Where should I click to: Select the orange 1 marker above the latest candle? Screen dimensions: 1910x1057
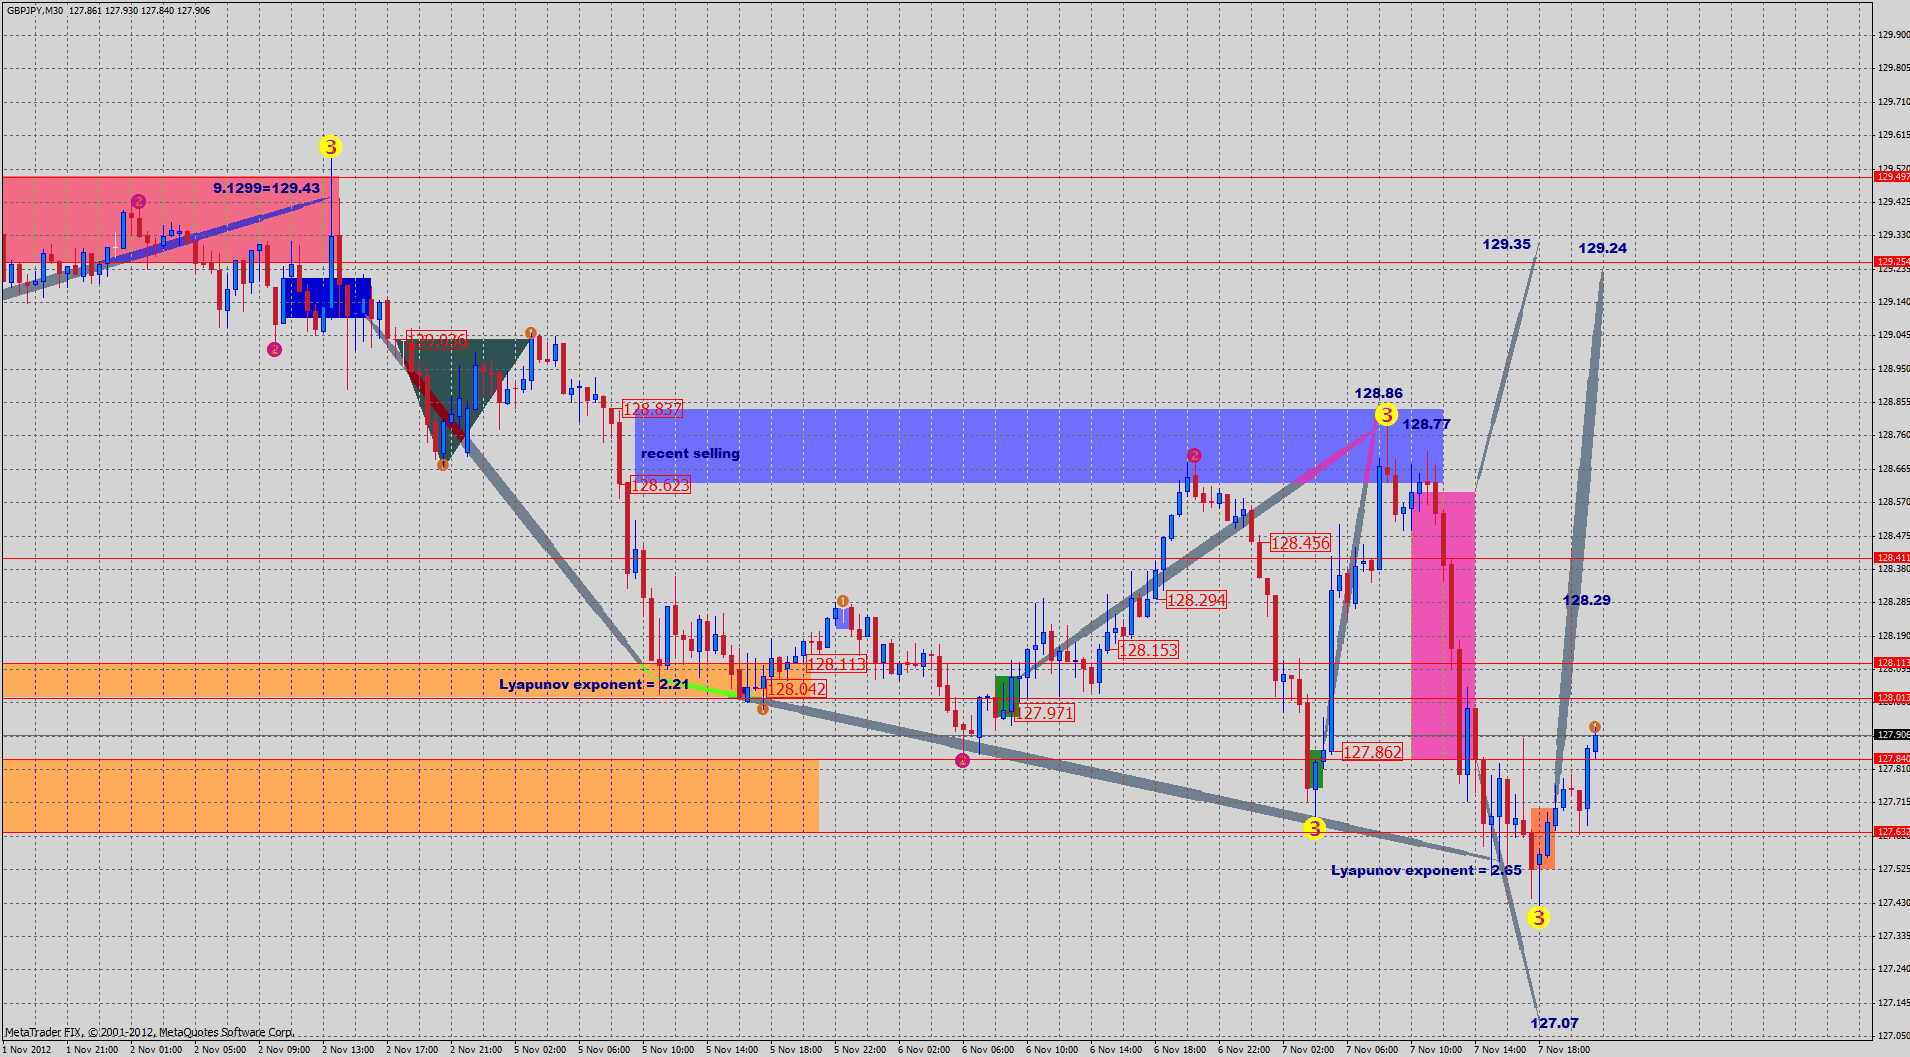click(1595, 727)
